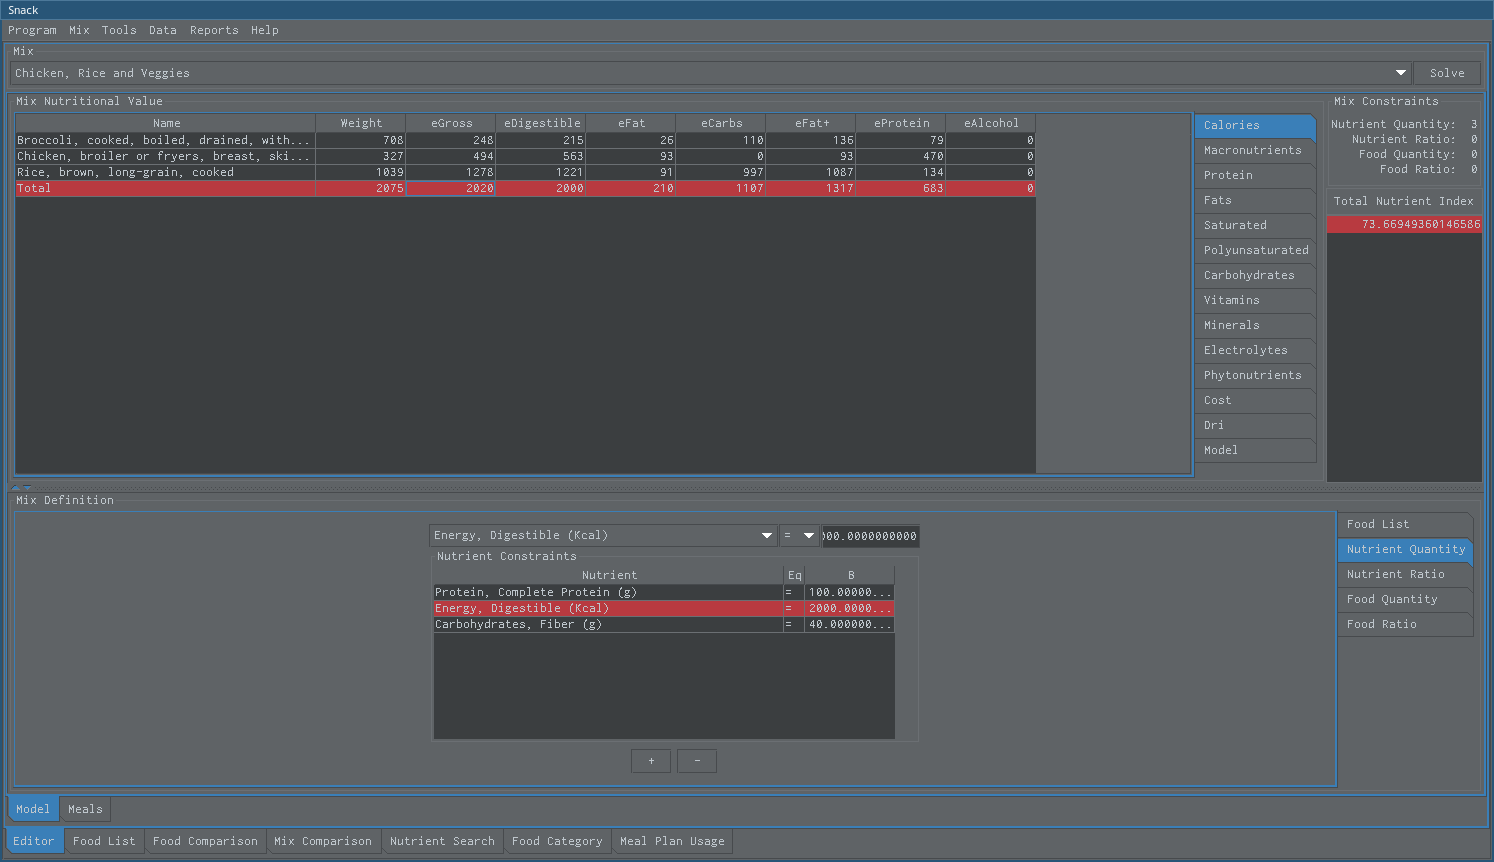This screenshot has height=862, width=1494.
Task: Open the Data menu
Action: pyautogui.click(x=163, y=30)
